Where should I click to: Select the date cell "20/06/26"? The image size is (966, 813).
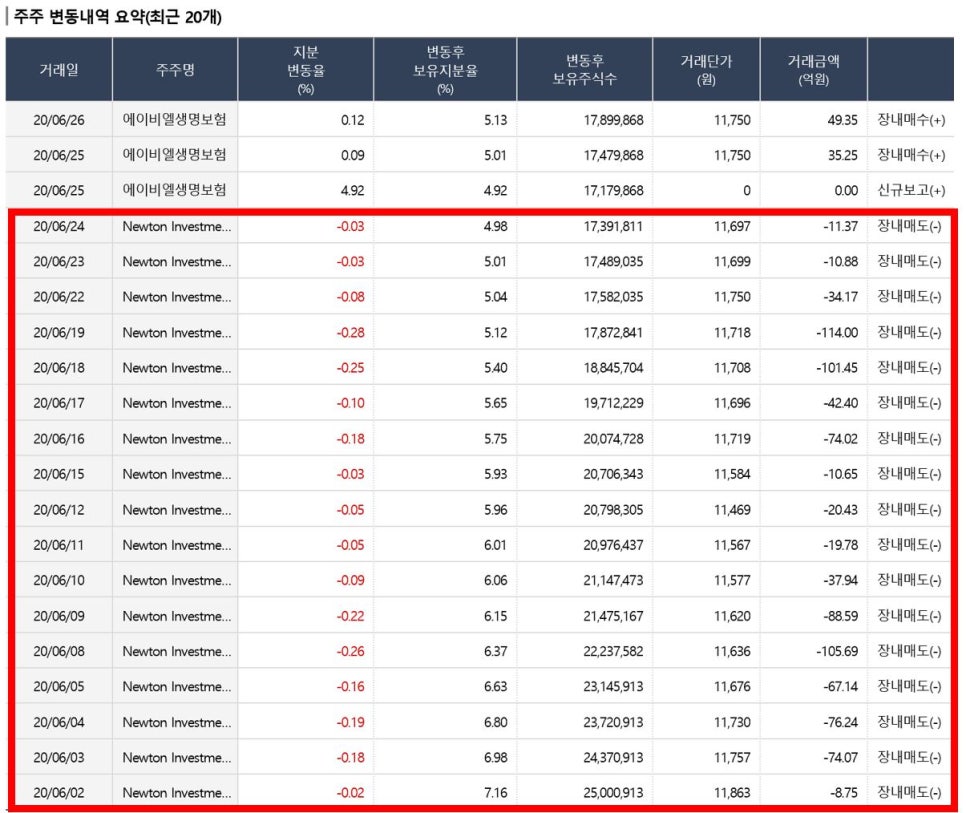(59, 120)
